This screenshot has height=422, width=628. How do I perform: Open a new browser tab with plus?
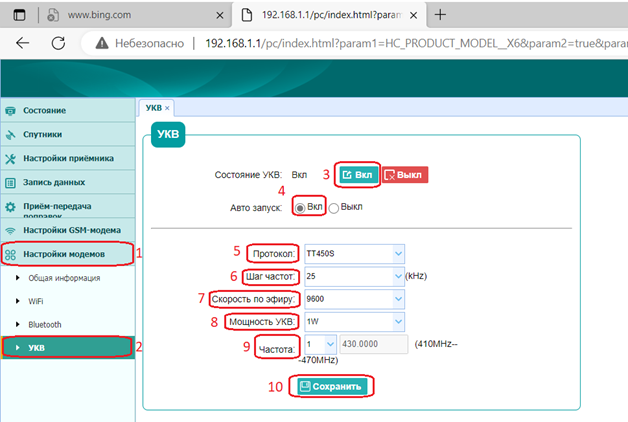click(440, 15)
